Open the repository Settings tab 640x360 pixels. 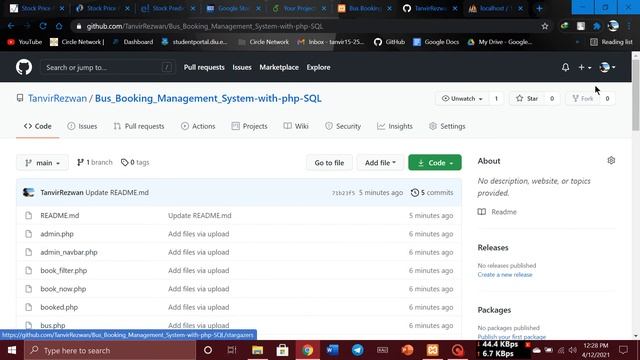(447, 126)
